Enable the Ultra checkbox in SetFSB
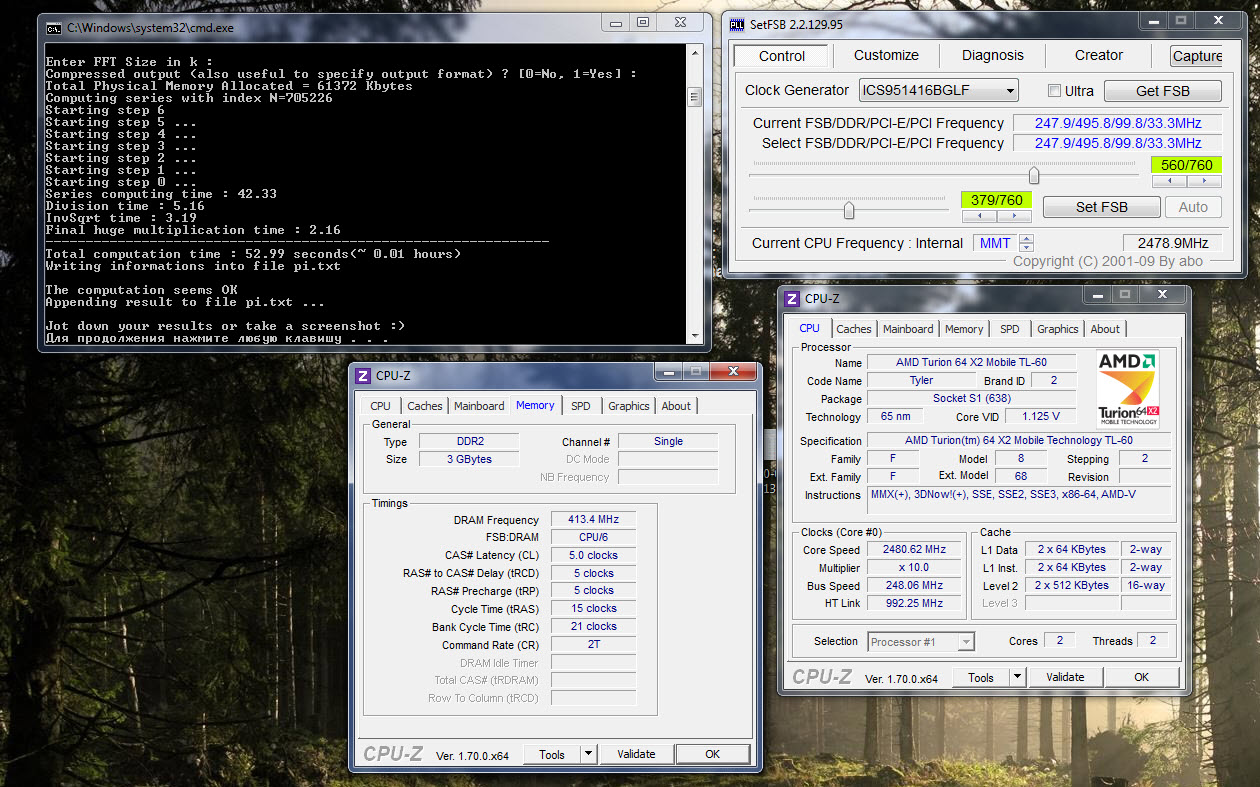This screenshot has height=787, width=1260. coord(1054,90)
